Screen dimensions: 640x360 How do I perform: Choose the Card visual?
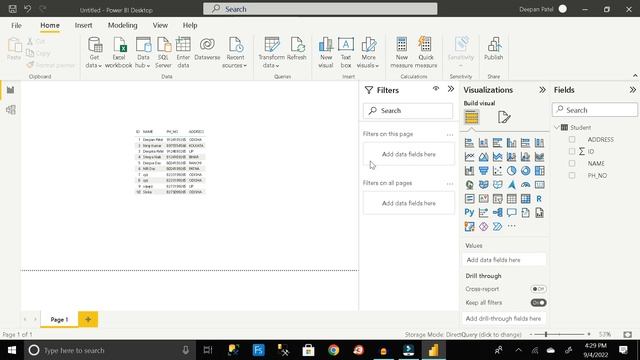(x=539, y=184)
